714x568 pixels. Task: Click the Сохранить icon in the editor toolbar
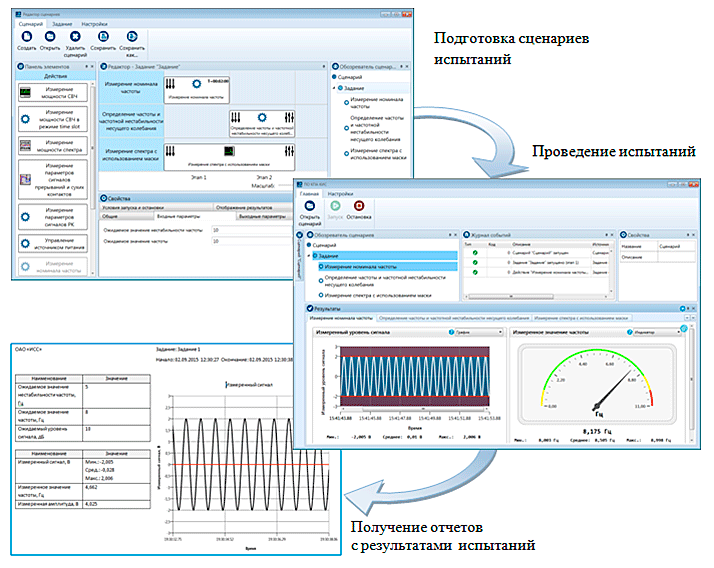point(103,34)
